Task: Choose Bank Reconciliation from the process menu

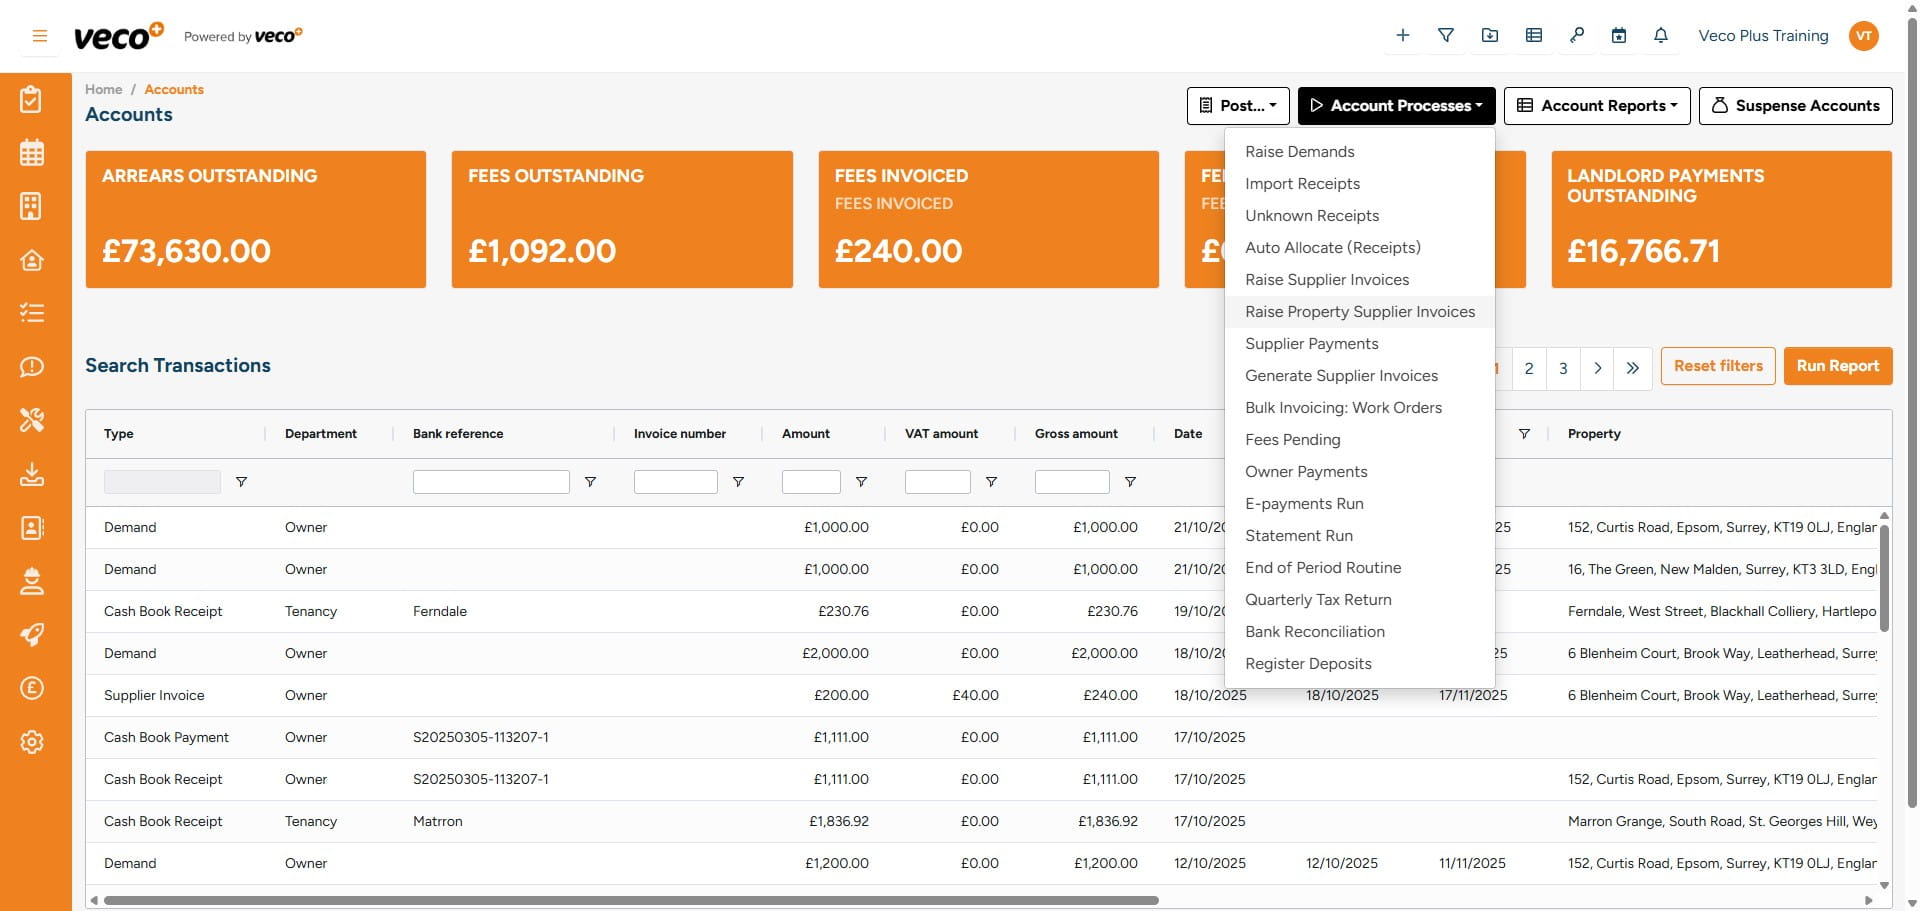Action: click(x=1315, y=631)
